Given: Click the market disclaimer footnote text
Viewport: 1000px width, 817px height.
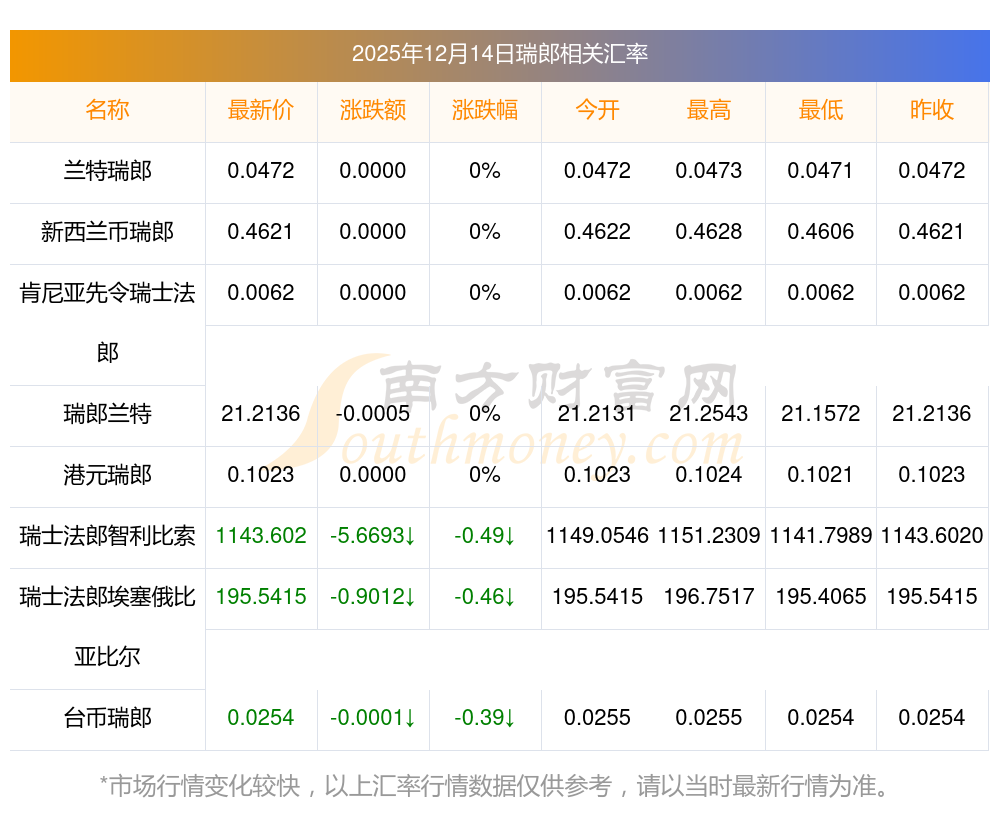Looking at the screenshot, I should click(x=495, y=786).
